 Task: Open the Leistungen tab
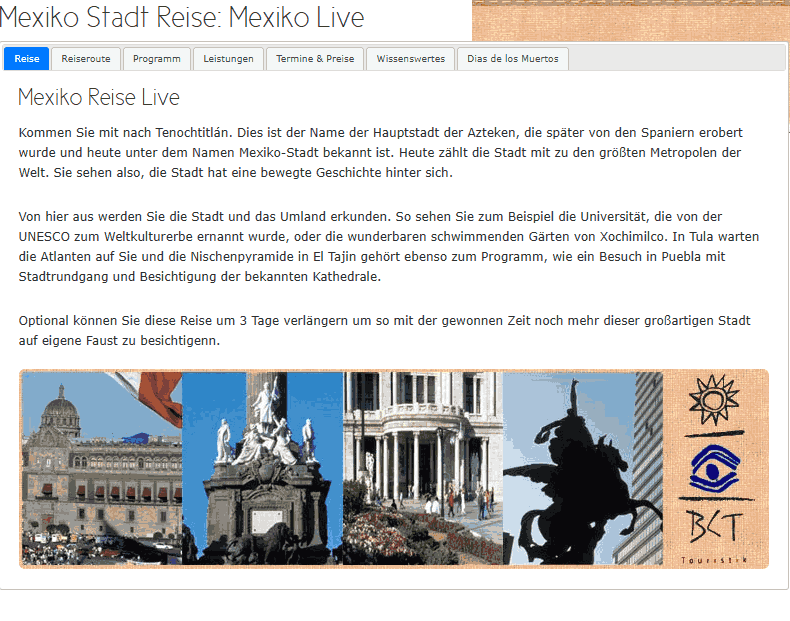228,58
